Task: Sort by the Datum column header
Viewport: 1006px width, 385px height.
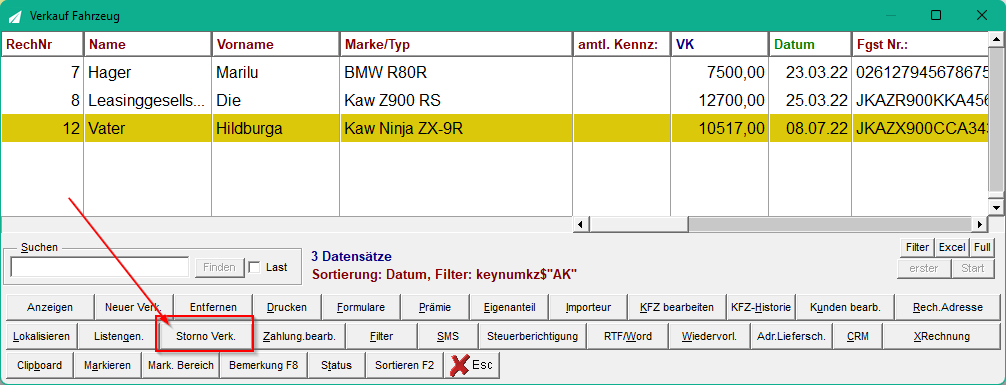Action: [x=810, y=44]
